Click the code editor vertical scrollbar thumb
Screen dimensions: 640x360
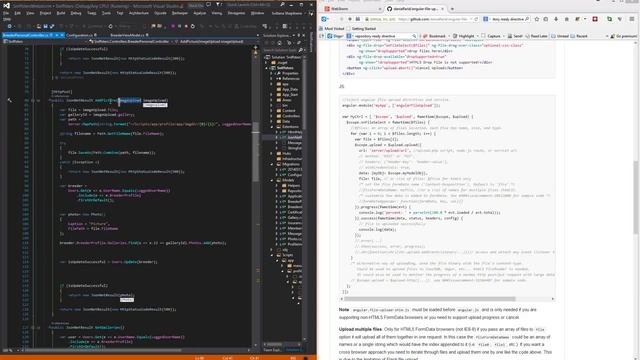[x=256, y=152]
